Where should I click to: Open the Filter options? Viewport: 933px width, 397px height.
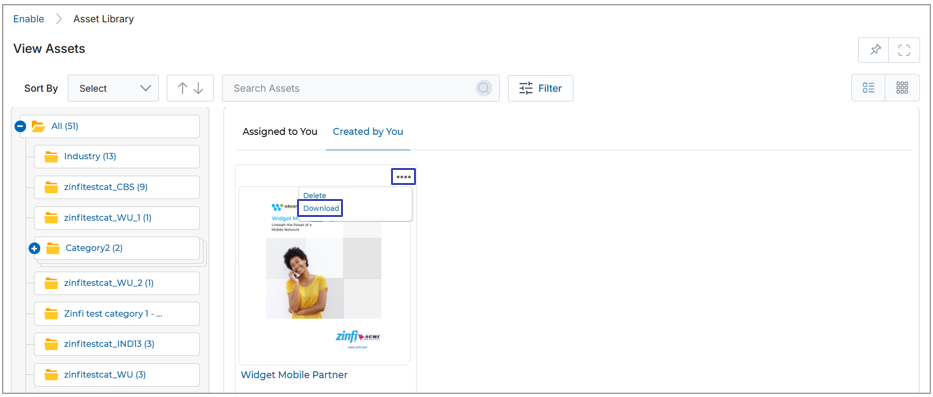pos(540,88)
